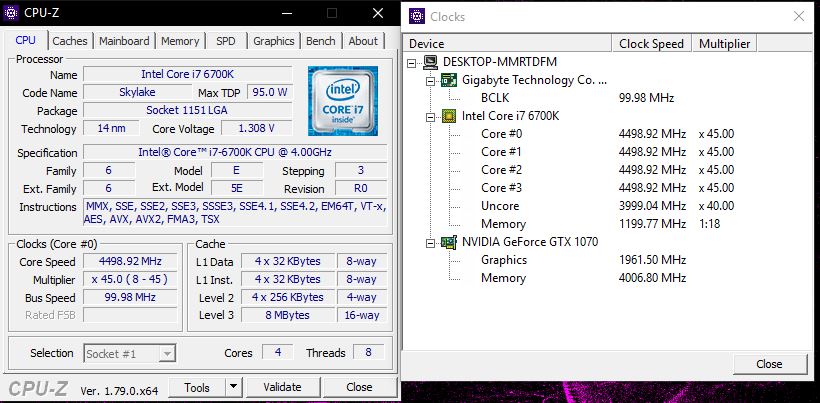The image size is (820, 403).
Task: Click the Core Speed 4498.92 MHz field
Action: click(130, 261)
